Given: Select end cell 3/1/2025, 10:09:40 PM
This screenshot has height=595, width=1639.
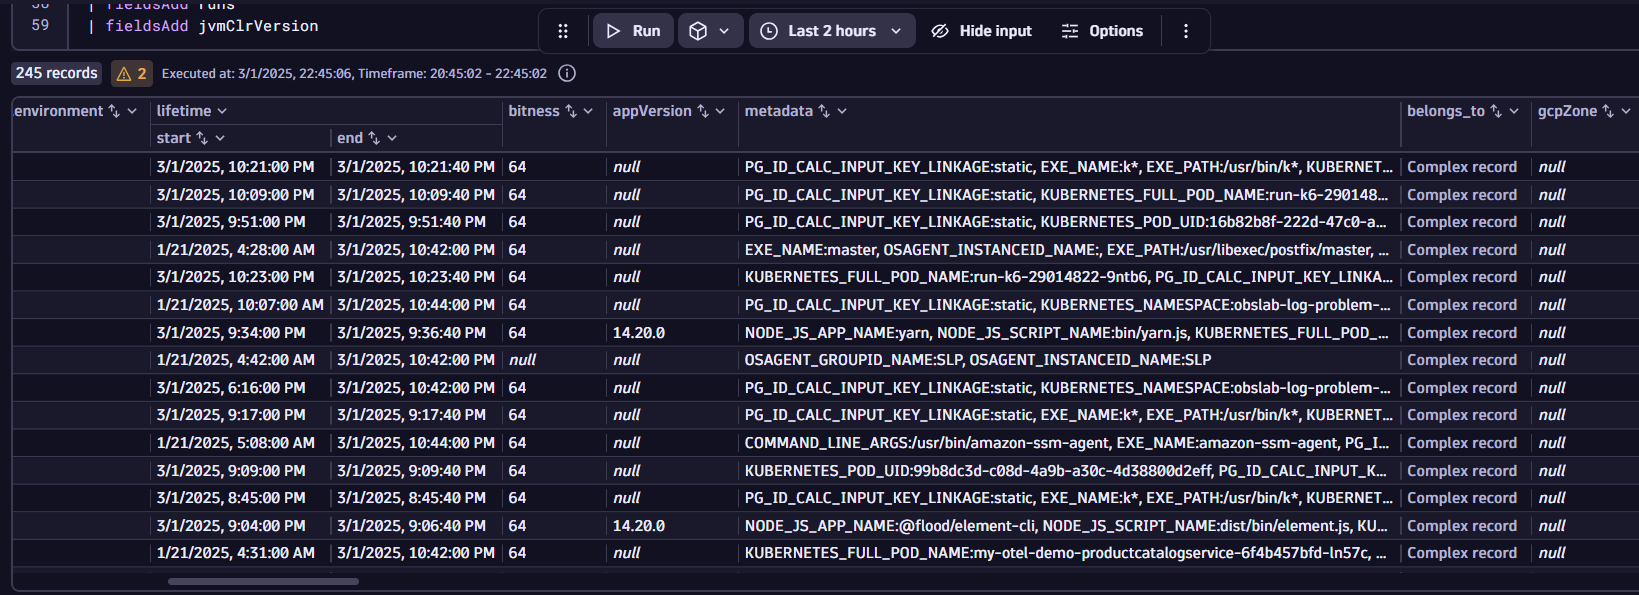Looking at the screenshot, I should tap(416, 195).
